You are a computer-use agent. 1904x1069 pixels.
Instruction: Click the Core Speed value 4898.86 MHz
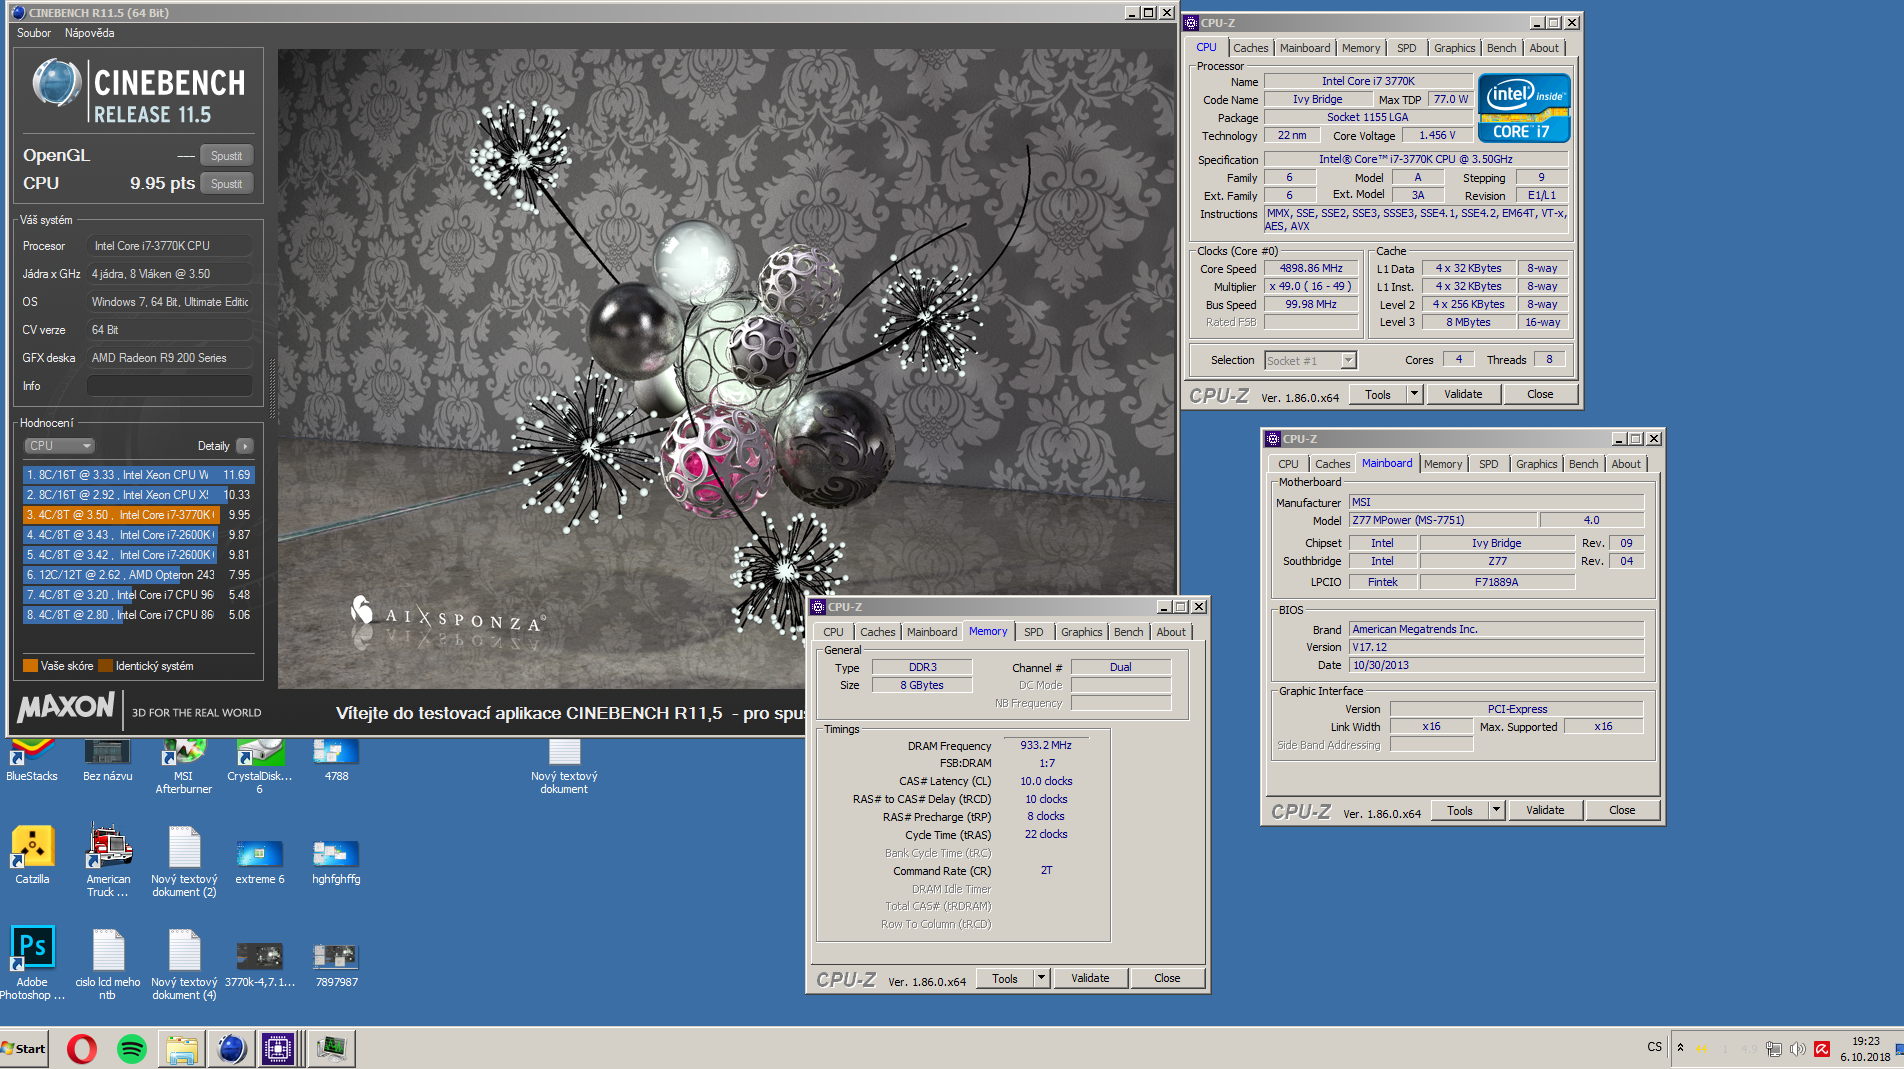(1311, 269)
